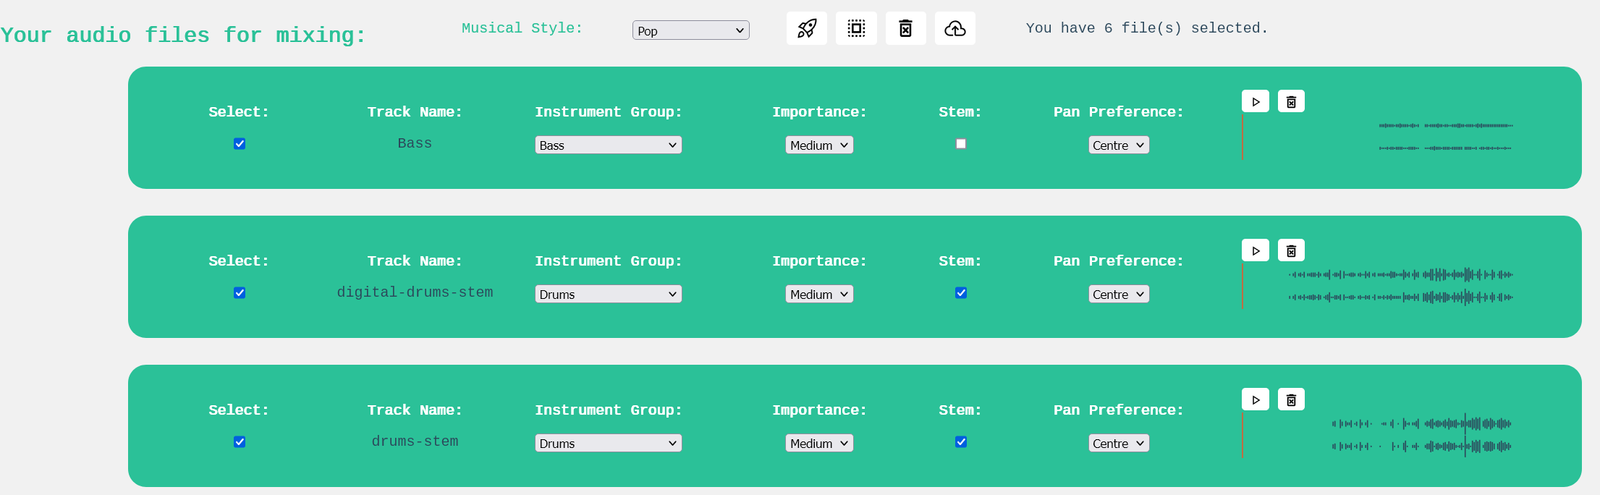Viewport: 1600px width, 495px height.
Task: Disable Stem checkbox for digital-drums-stem
Action: [961, 292]
